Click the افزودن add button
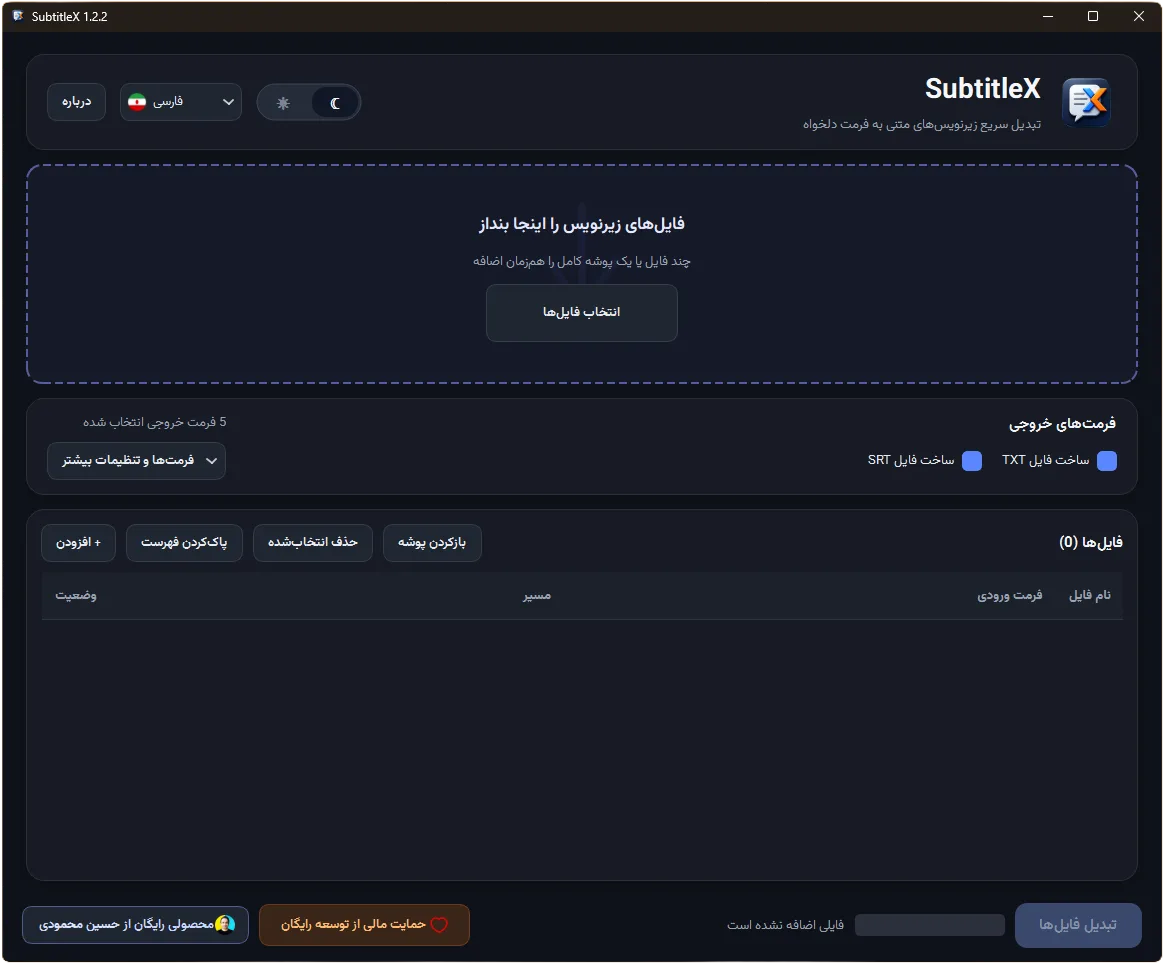The height and width of the screenshot is (963, 1163). [x=79, y=542]
